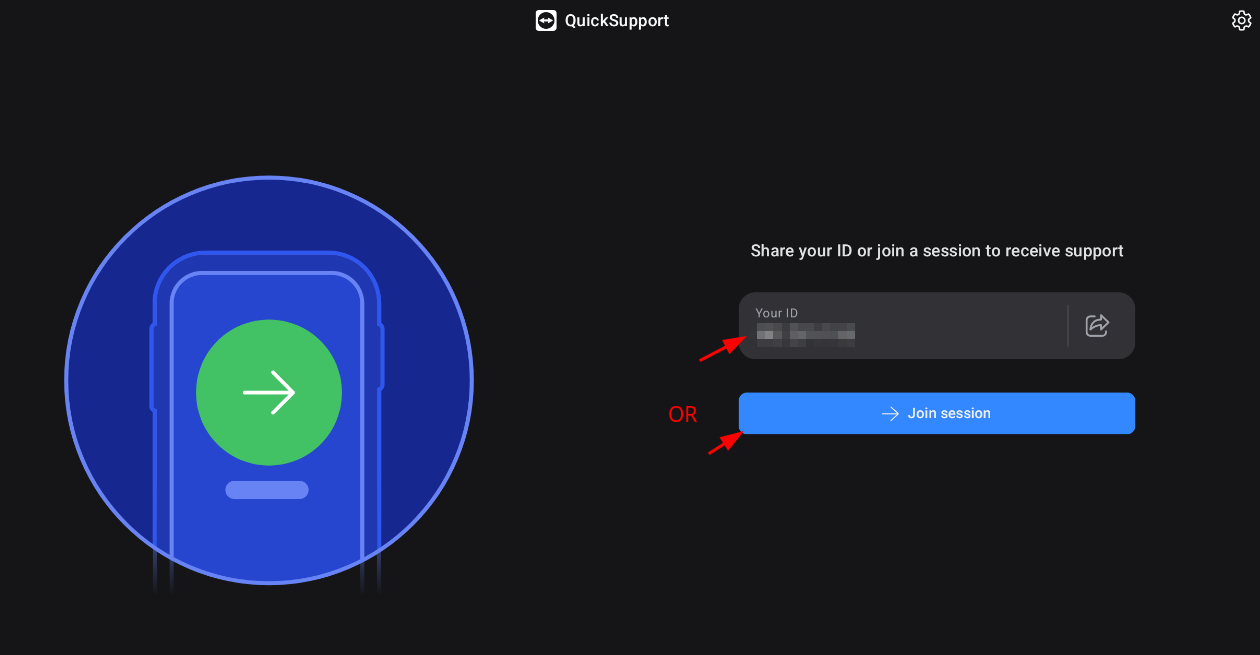Click the red OR annotation text

[x=683, y=414]
